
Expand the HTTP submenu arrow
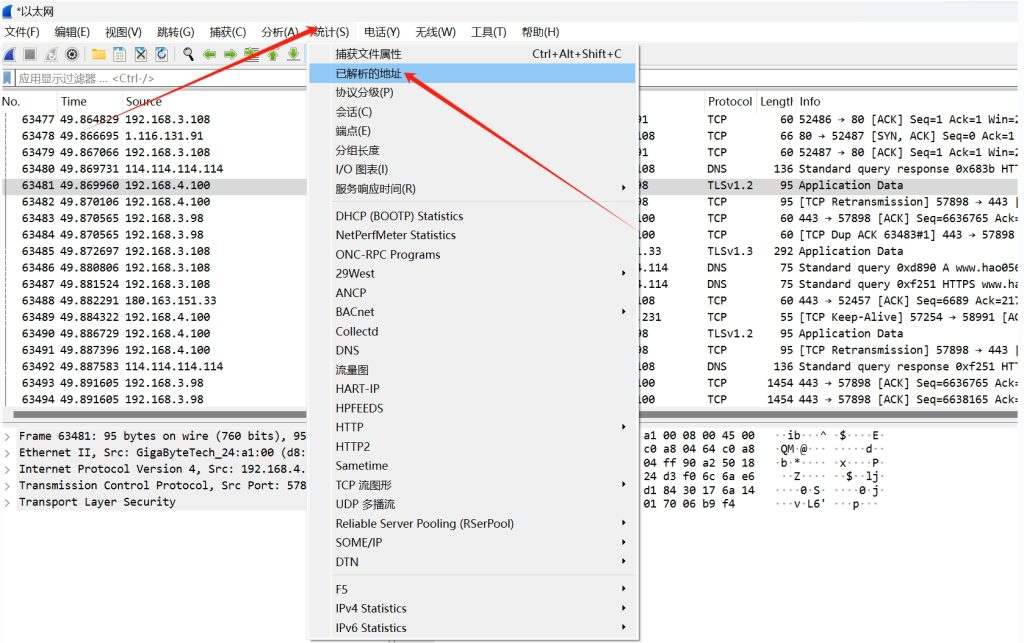tap(624, 427)
